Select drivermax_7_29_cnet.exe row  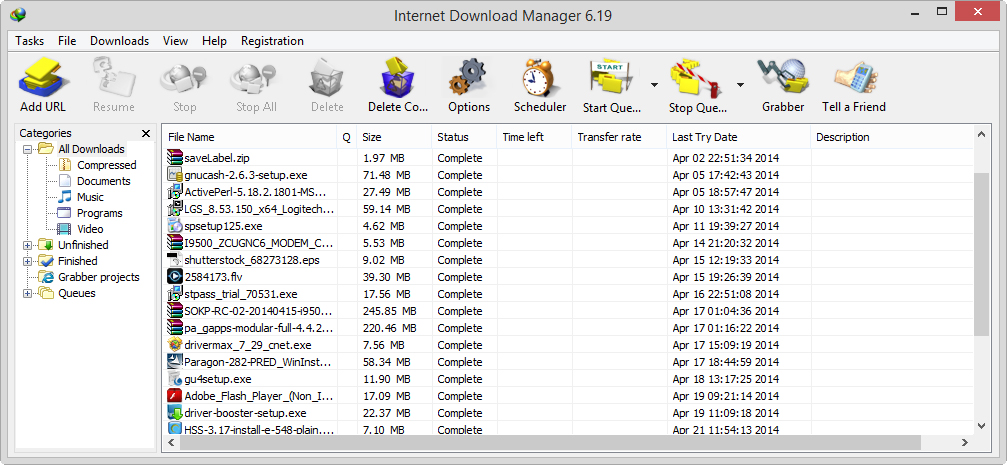[x=568, y=345]
